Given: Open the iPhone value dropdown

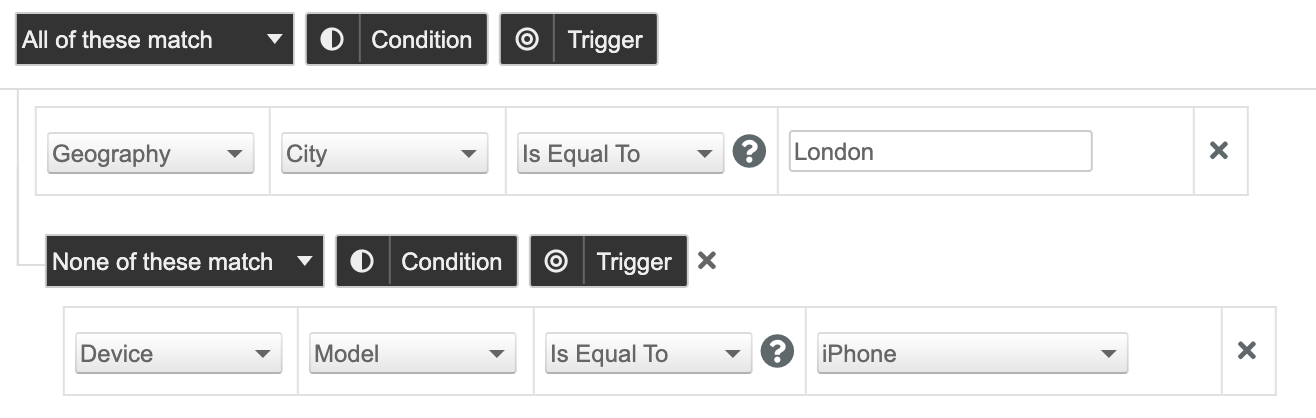Looking at the screenshot, I should (x=972, y=354).
